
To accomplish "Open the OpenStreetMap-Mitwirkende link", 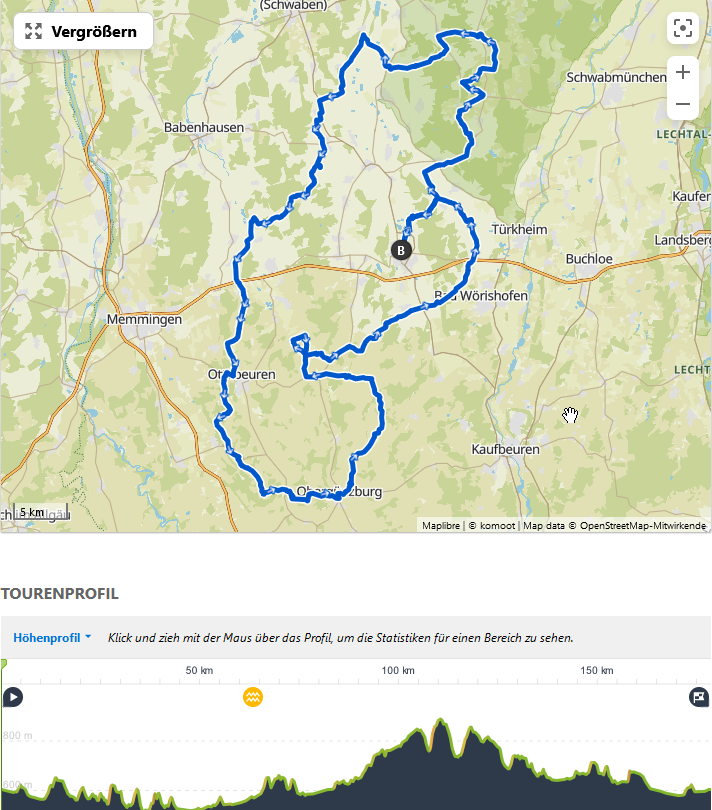I will [642, 525].
